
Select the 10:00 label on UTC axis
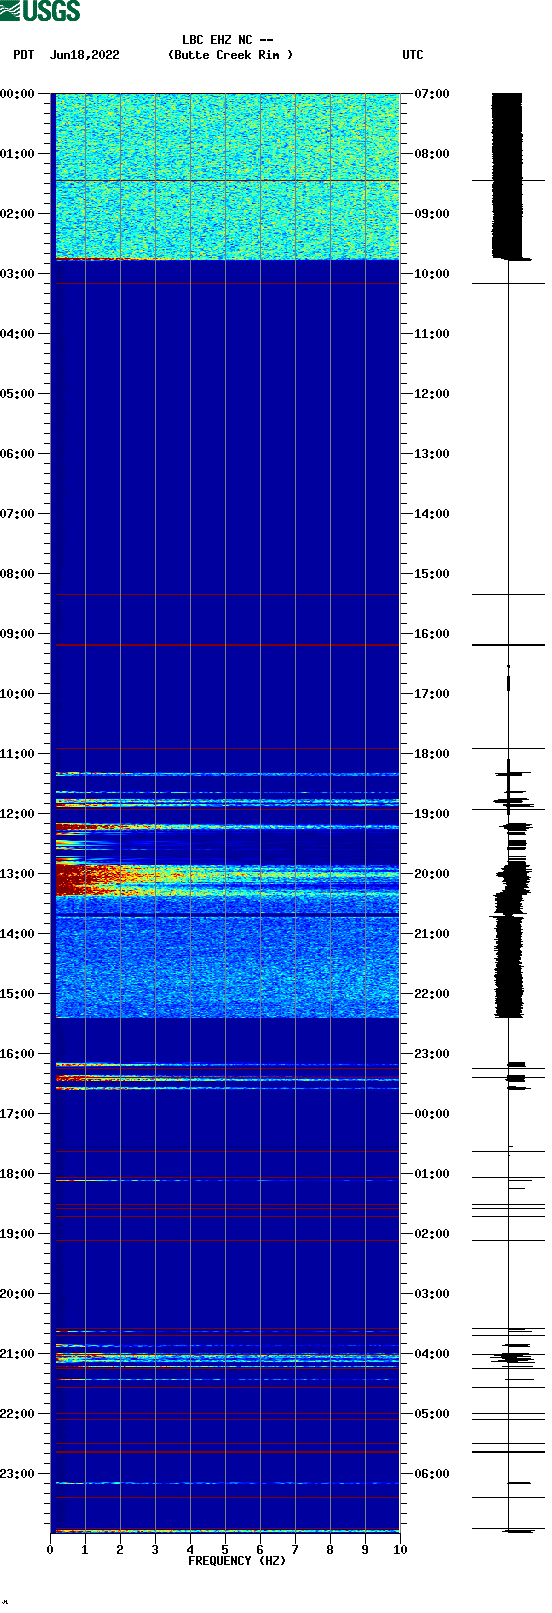pos(433,274)
